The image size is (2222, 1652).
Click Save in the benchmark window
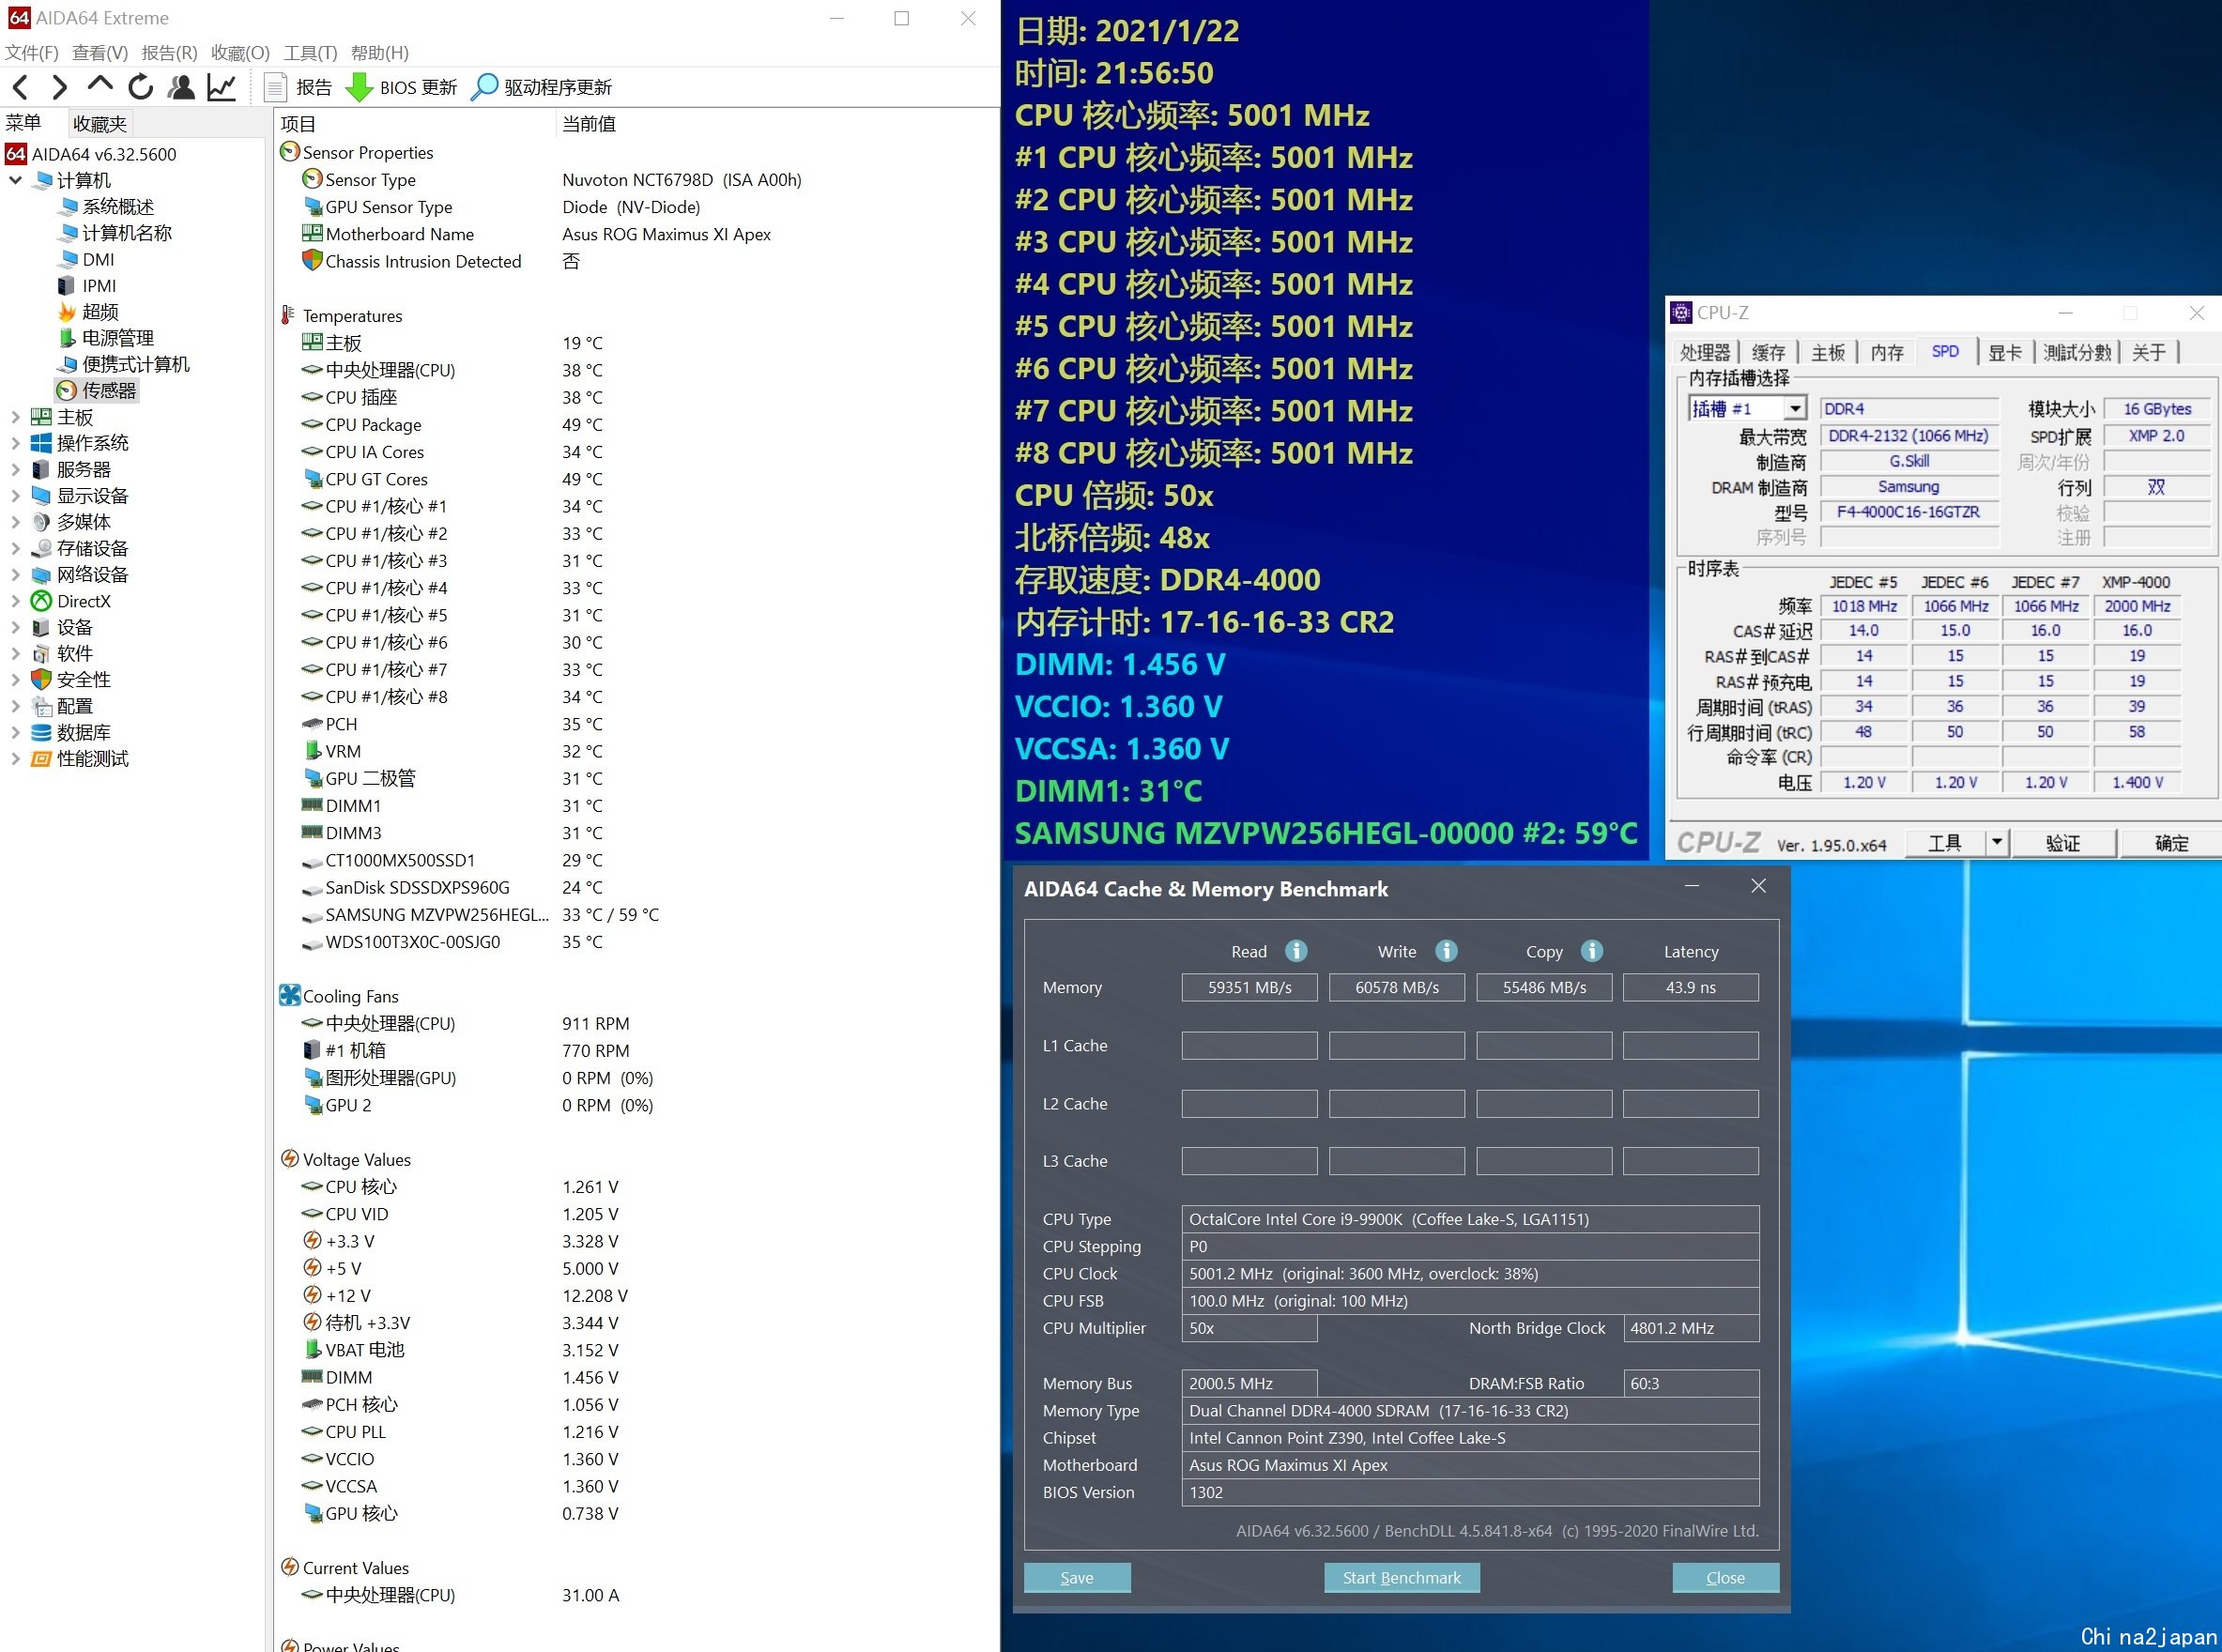tap(1077, 1577)
